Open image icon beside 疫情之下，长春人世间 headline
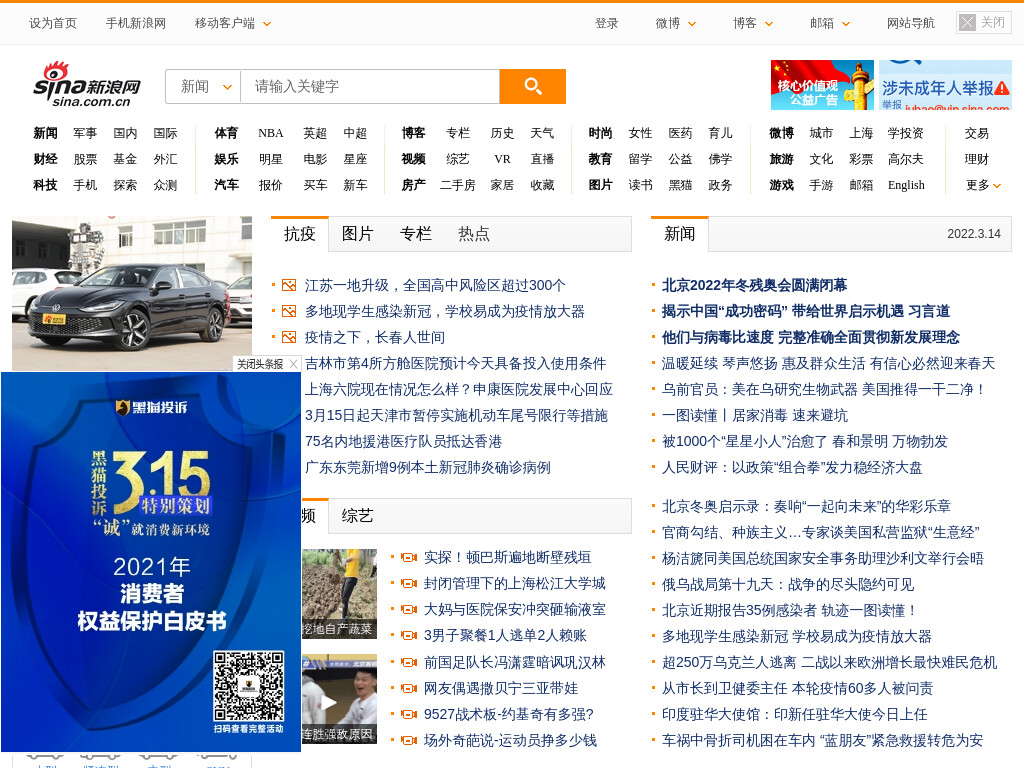Viewport: 1024px width, 768px height. tap(289, 338)
